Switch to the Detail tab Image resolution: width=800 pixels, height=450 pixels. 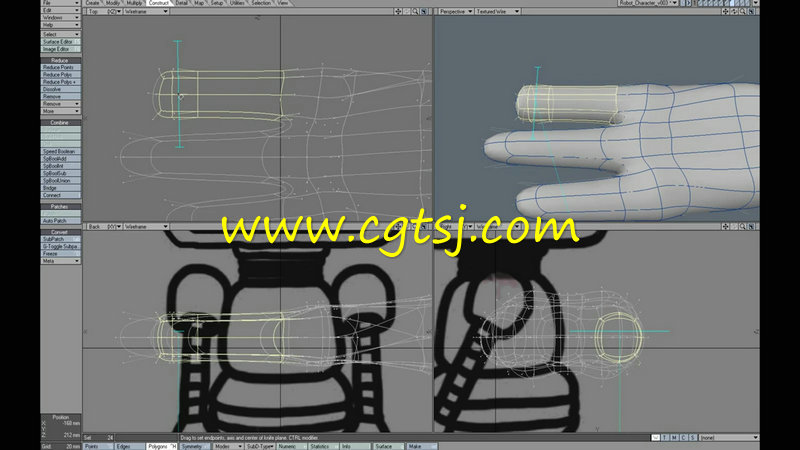(181, 3)
